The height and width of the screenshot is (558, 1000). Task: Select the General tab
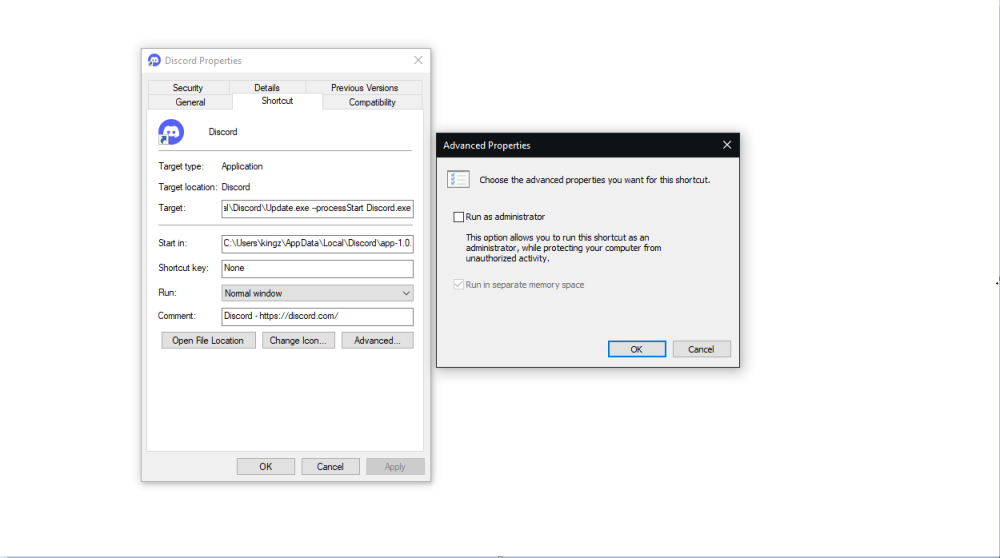[x=190, y=102]
